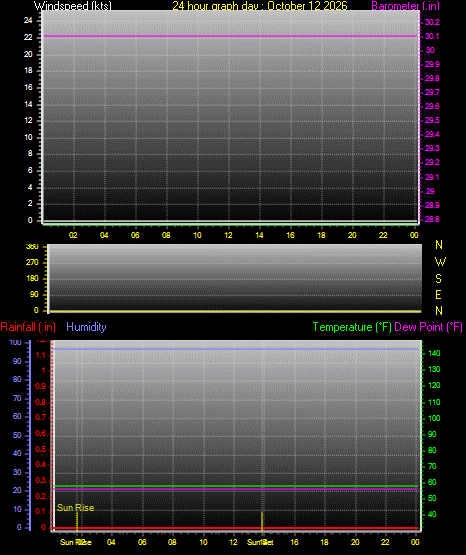Click the "Barometer (.in)" axis title
The width and height of the screenshot is (466, 555).
click(404, 6)
